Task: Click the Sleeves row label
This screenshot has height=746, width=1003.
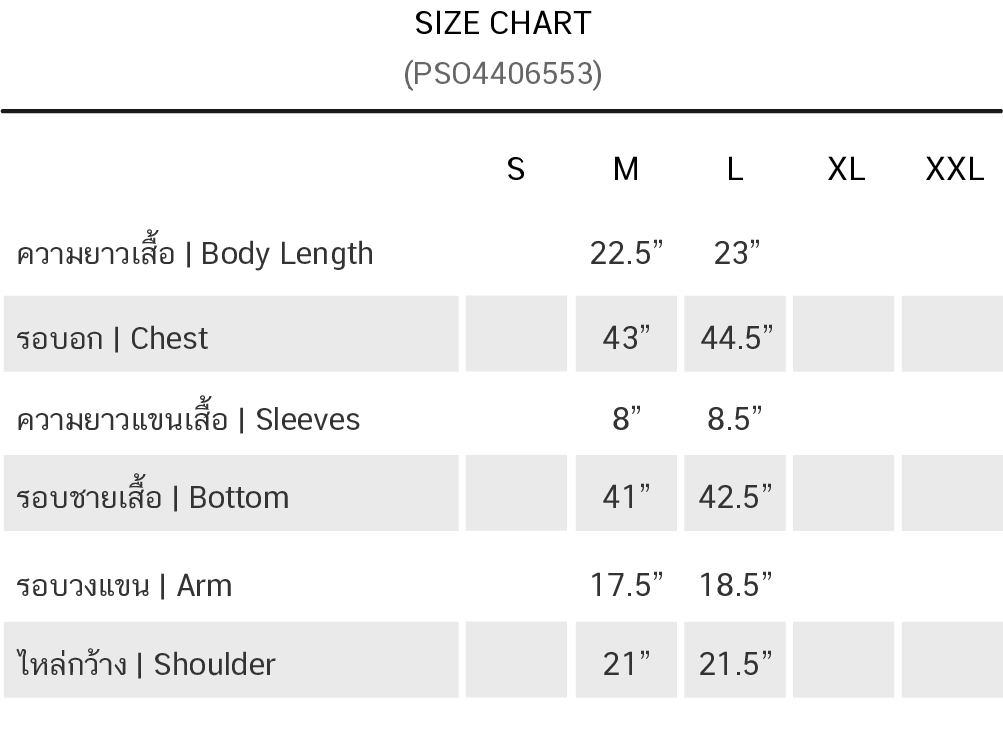Action: pos(188,419)
